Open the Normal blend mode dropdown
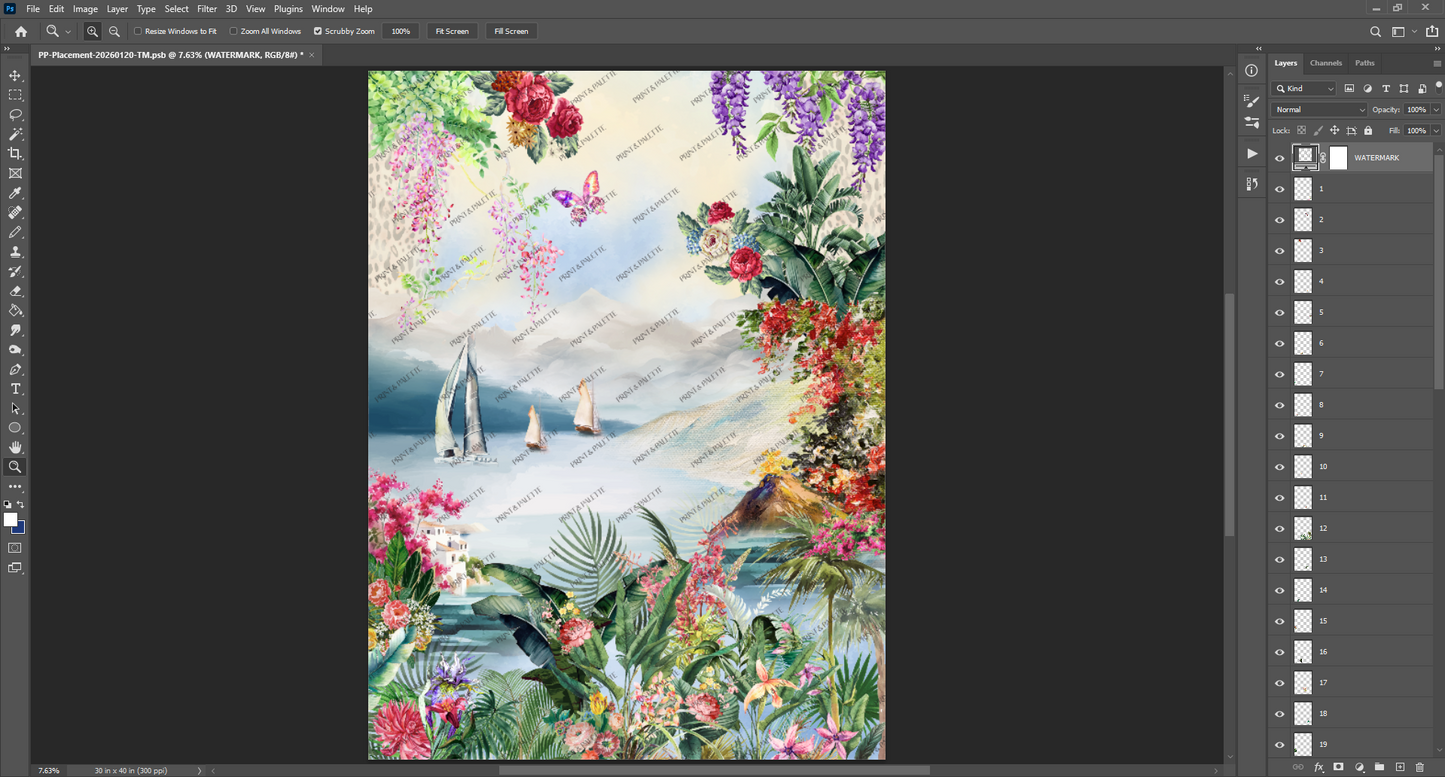Viewport: 1445px width, 777px height. [1319, 110]
